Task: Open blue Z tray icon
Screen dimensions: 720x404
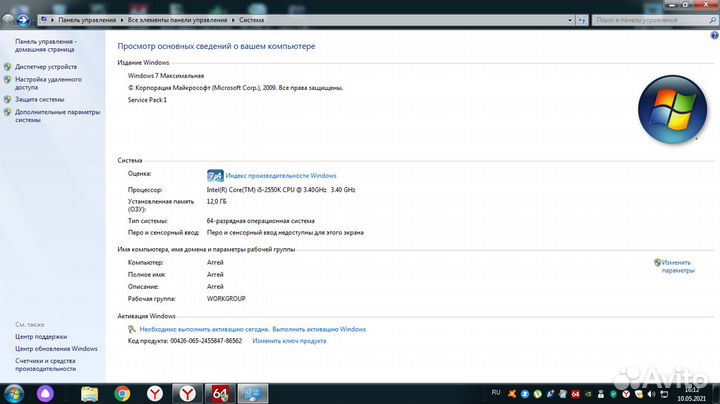Action: pos(525,394)
